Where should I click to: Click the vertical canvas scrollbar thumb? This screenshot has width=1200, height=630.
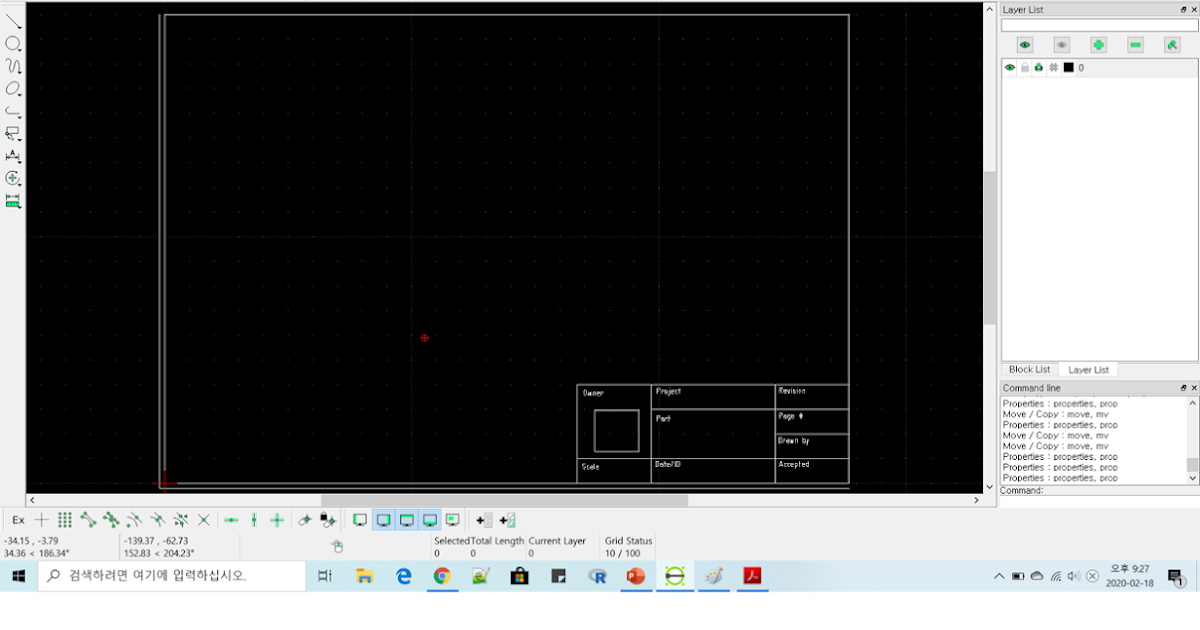click(x=990, y=247)
